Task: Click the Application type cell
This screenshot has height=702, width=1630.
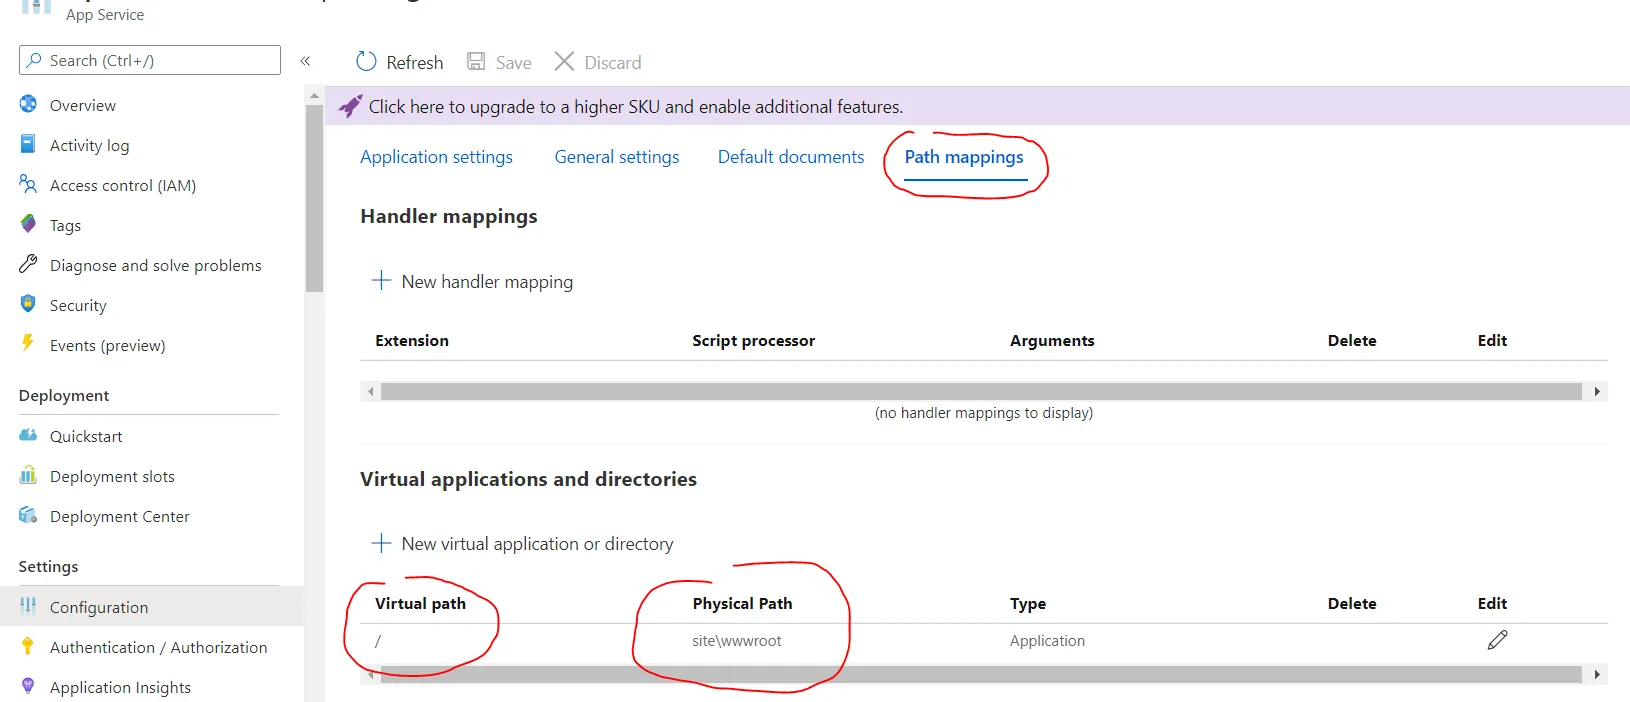Action: pyautogui.click(x=1047, y=640)
